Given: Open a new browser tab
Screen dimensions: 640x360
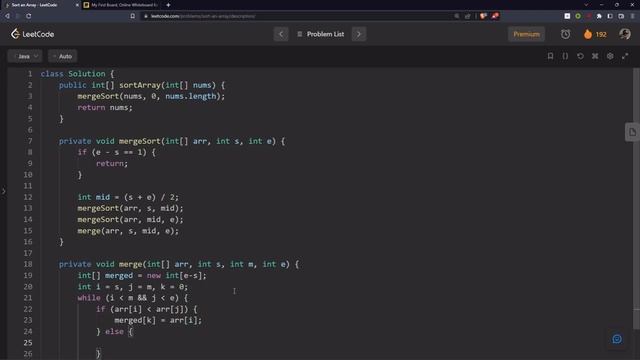Looking at the screenshot, I should tap(168, 5).
